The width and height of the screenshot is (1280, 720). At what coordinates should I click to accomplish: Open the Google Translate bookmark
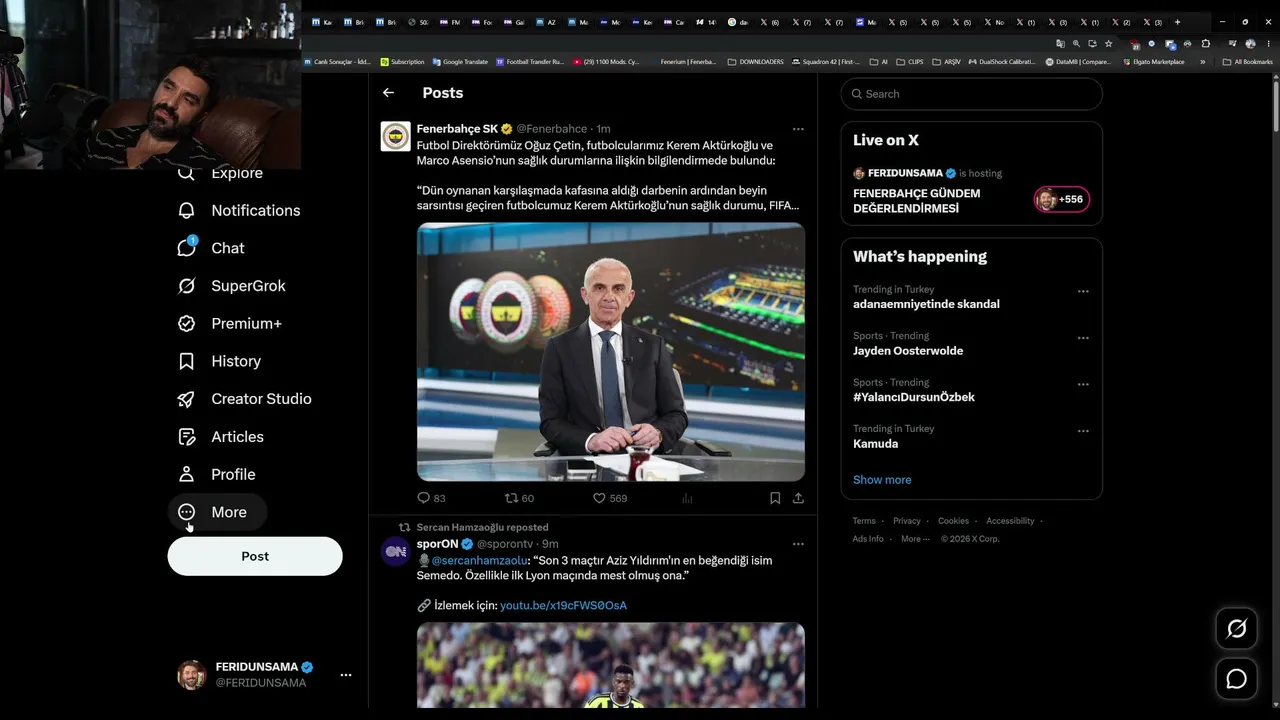(460, 62)
